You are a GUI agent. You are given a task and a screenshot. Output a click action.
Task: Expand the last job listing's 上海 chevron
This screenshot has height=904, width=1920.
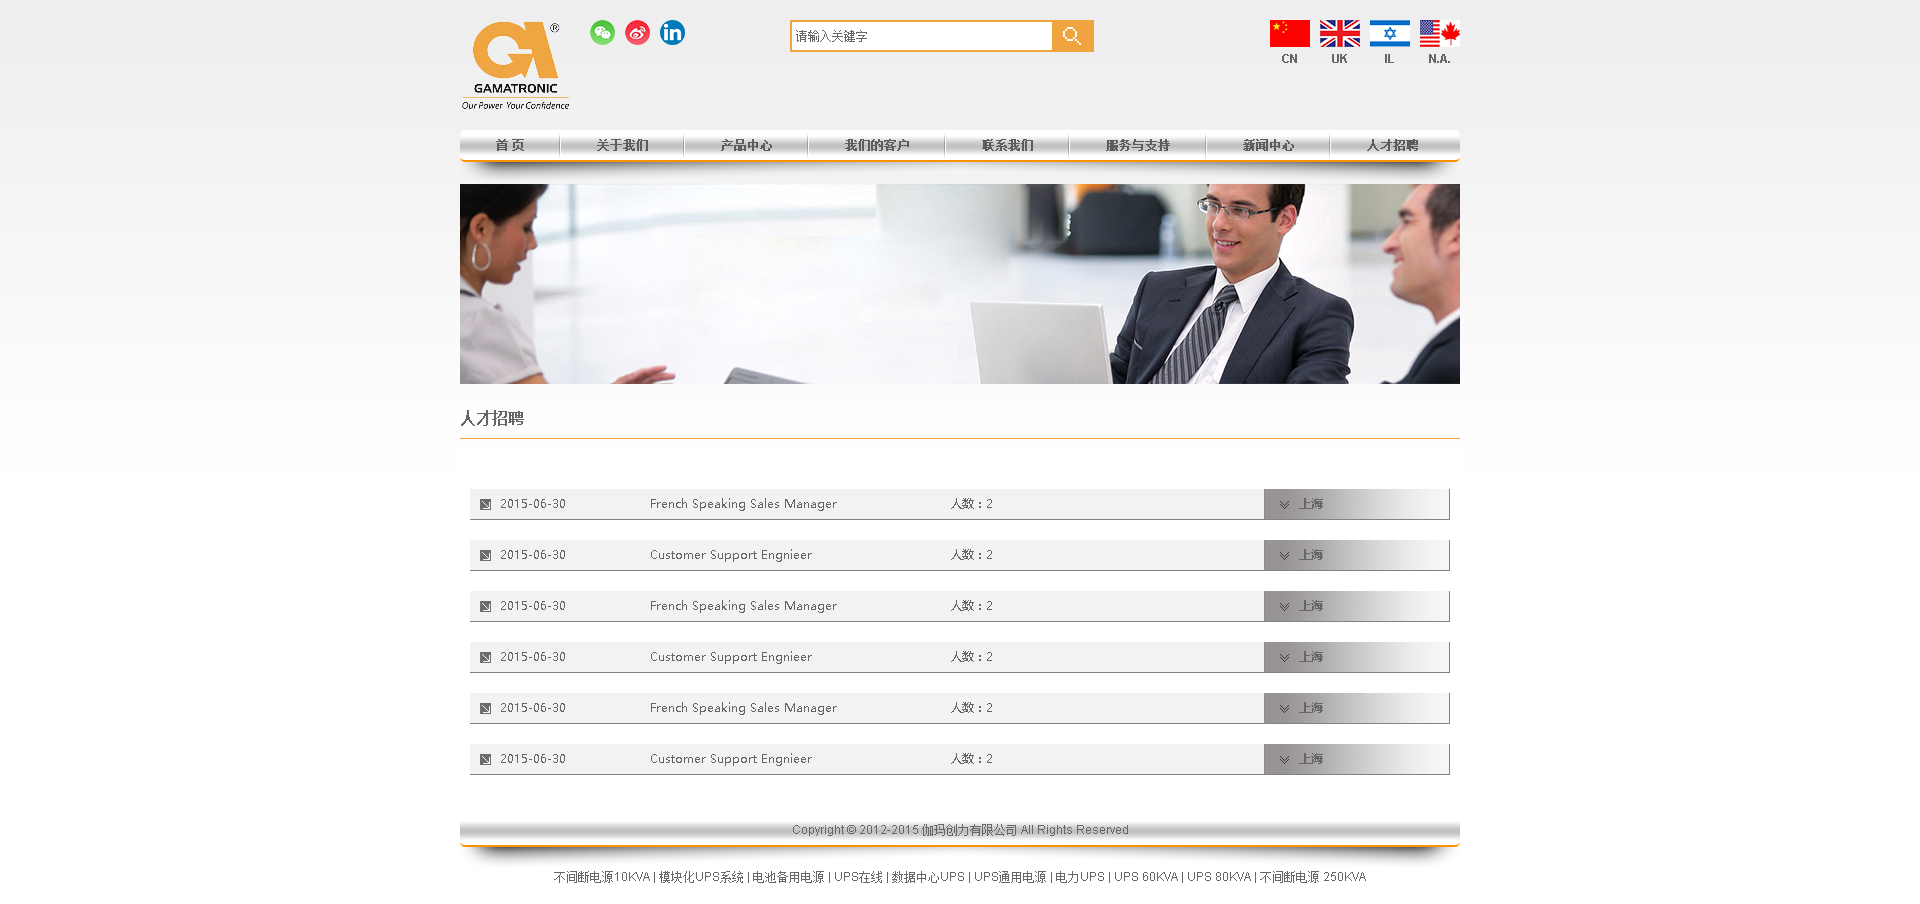click(x=1285, y=760)
